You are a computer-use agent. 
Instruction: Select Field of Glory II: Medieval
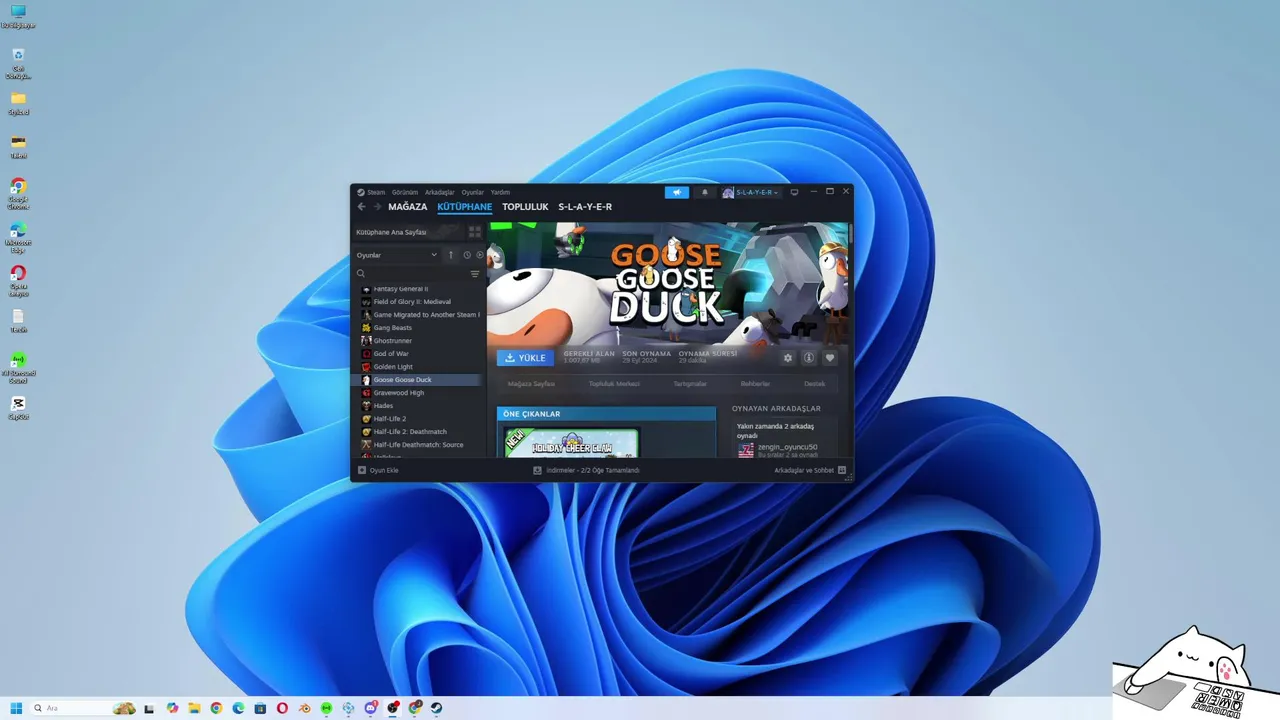click(412, 301)
